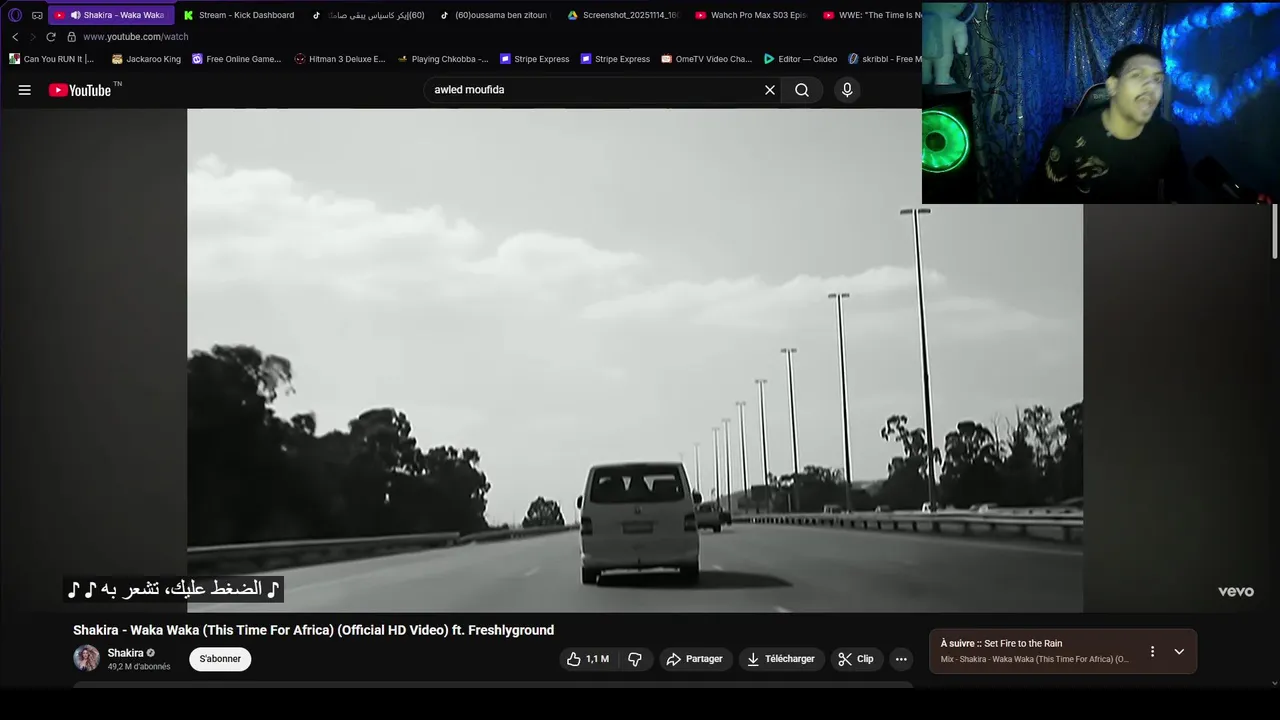The width and height of the screenshot is (1280, 720).
Task: Open Can You RUN It bookmark
Action: (x=51, y=59)
